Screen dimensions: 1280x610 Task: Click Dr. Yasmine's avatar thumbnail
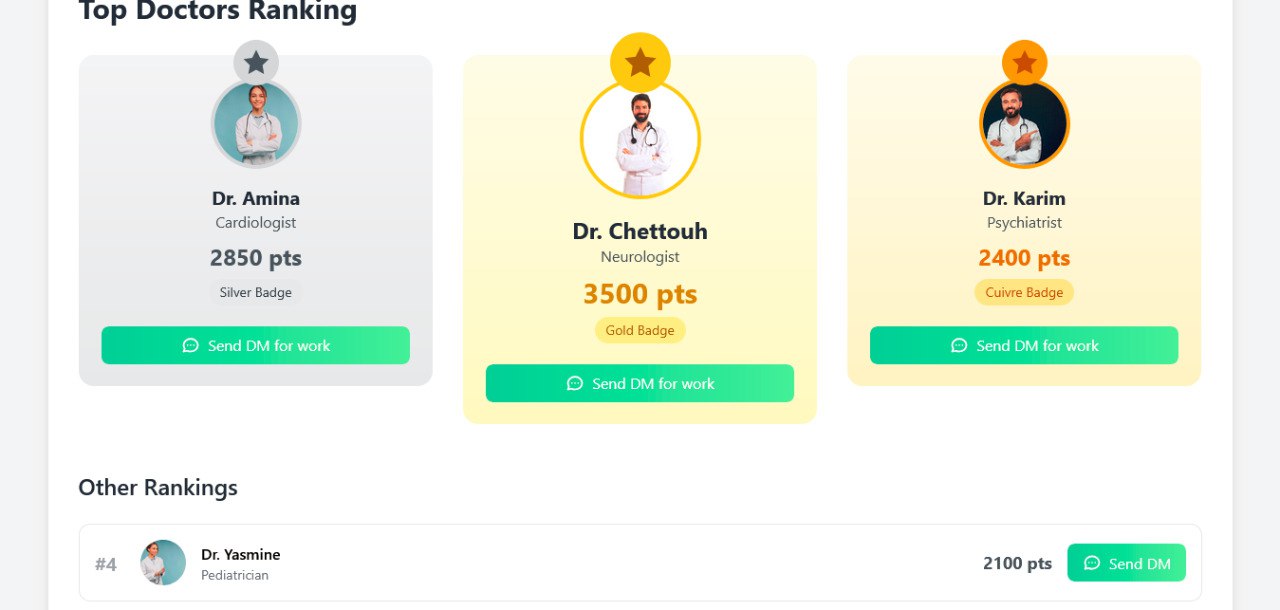(x=162, y=562)
